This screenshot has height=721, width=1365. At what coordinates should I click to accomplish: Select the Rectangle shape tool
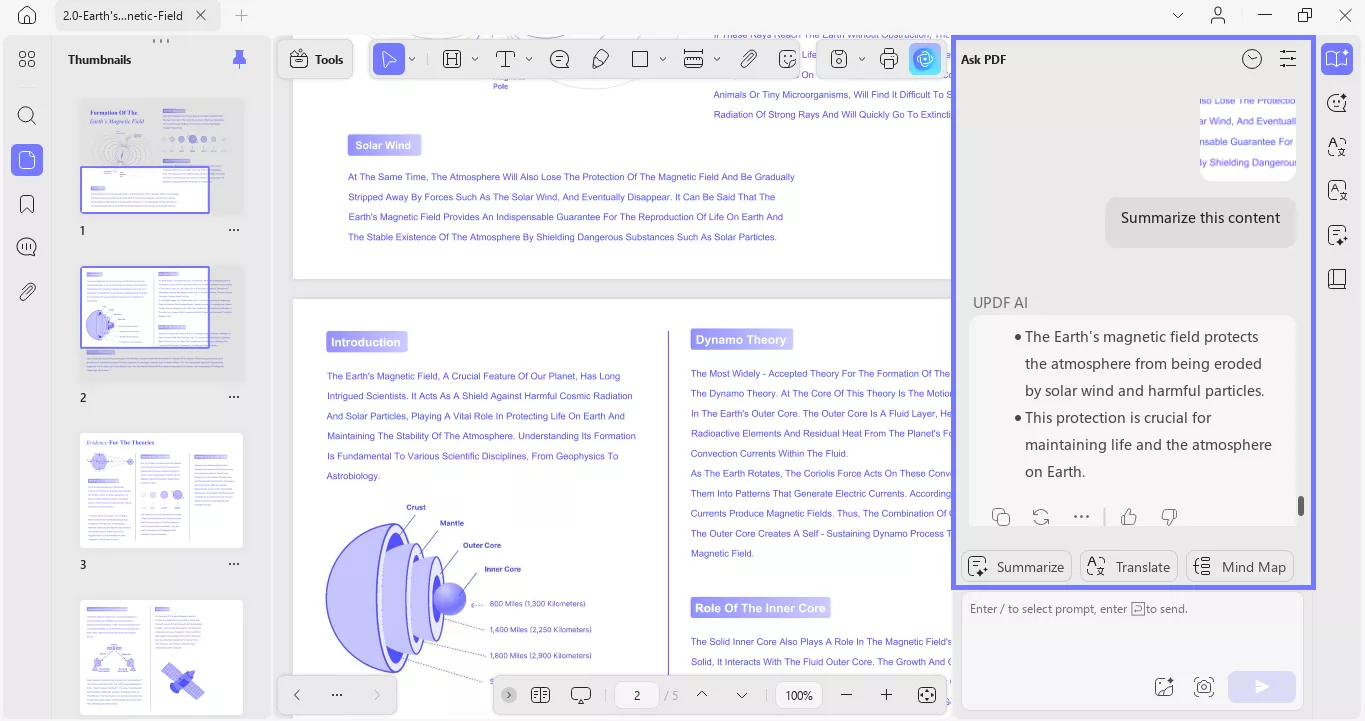641,60
